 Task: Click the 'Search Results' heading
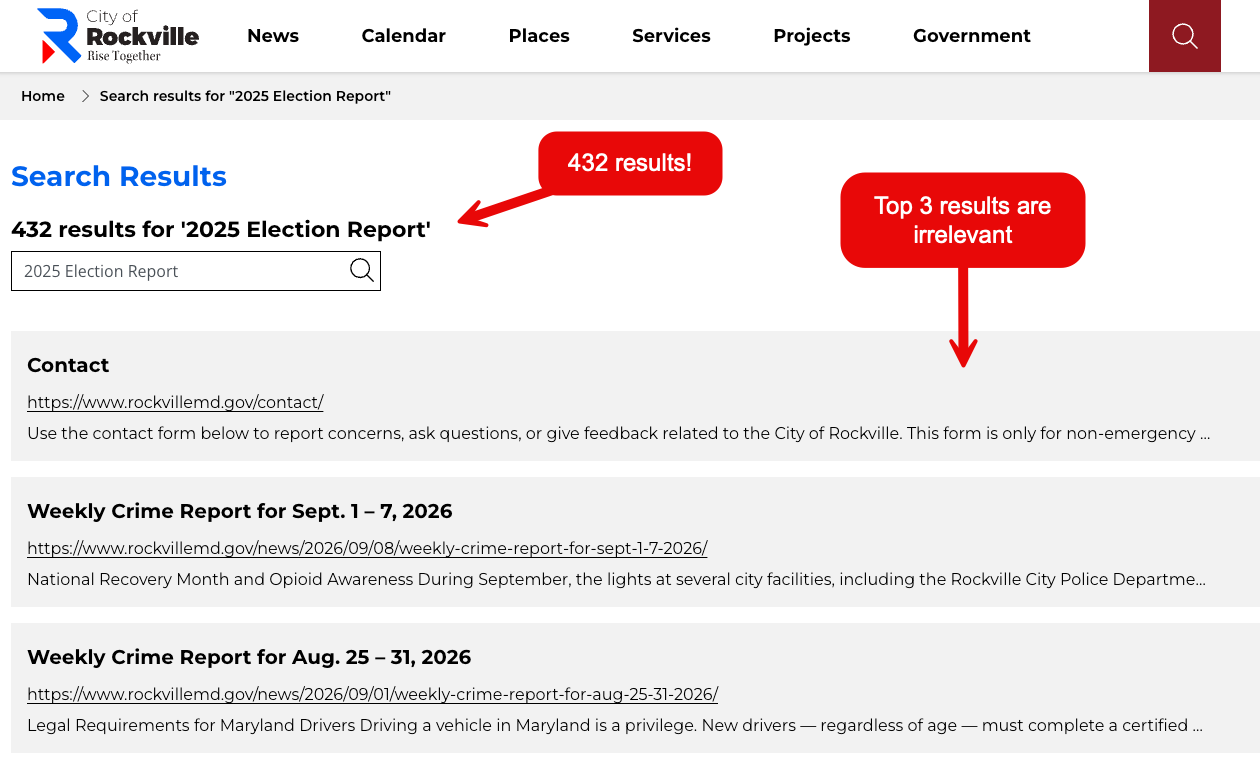119,176
